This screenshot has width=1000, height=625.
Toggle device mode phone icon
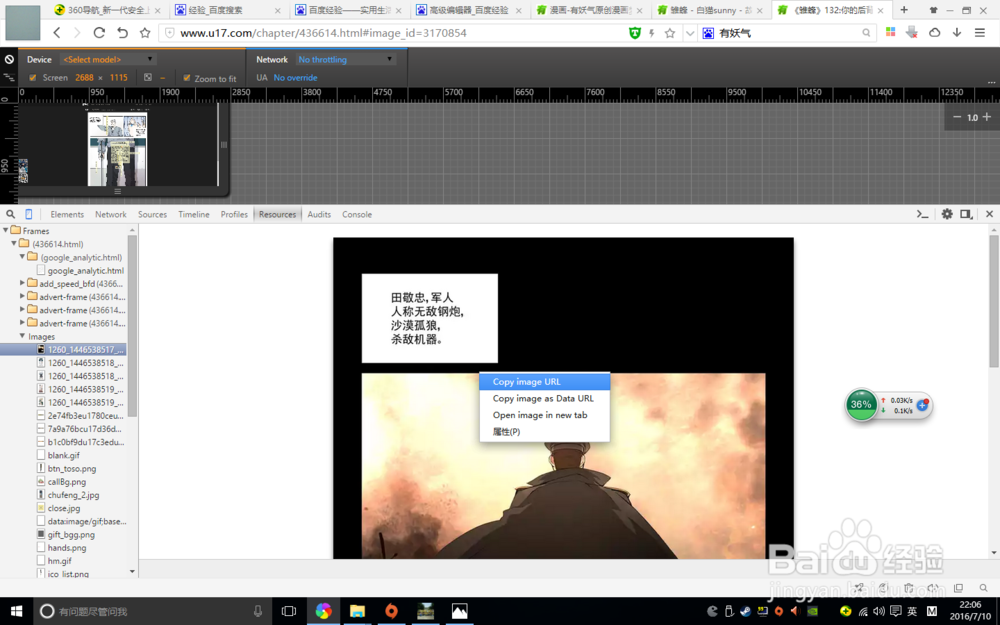point(29,214)
